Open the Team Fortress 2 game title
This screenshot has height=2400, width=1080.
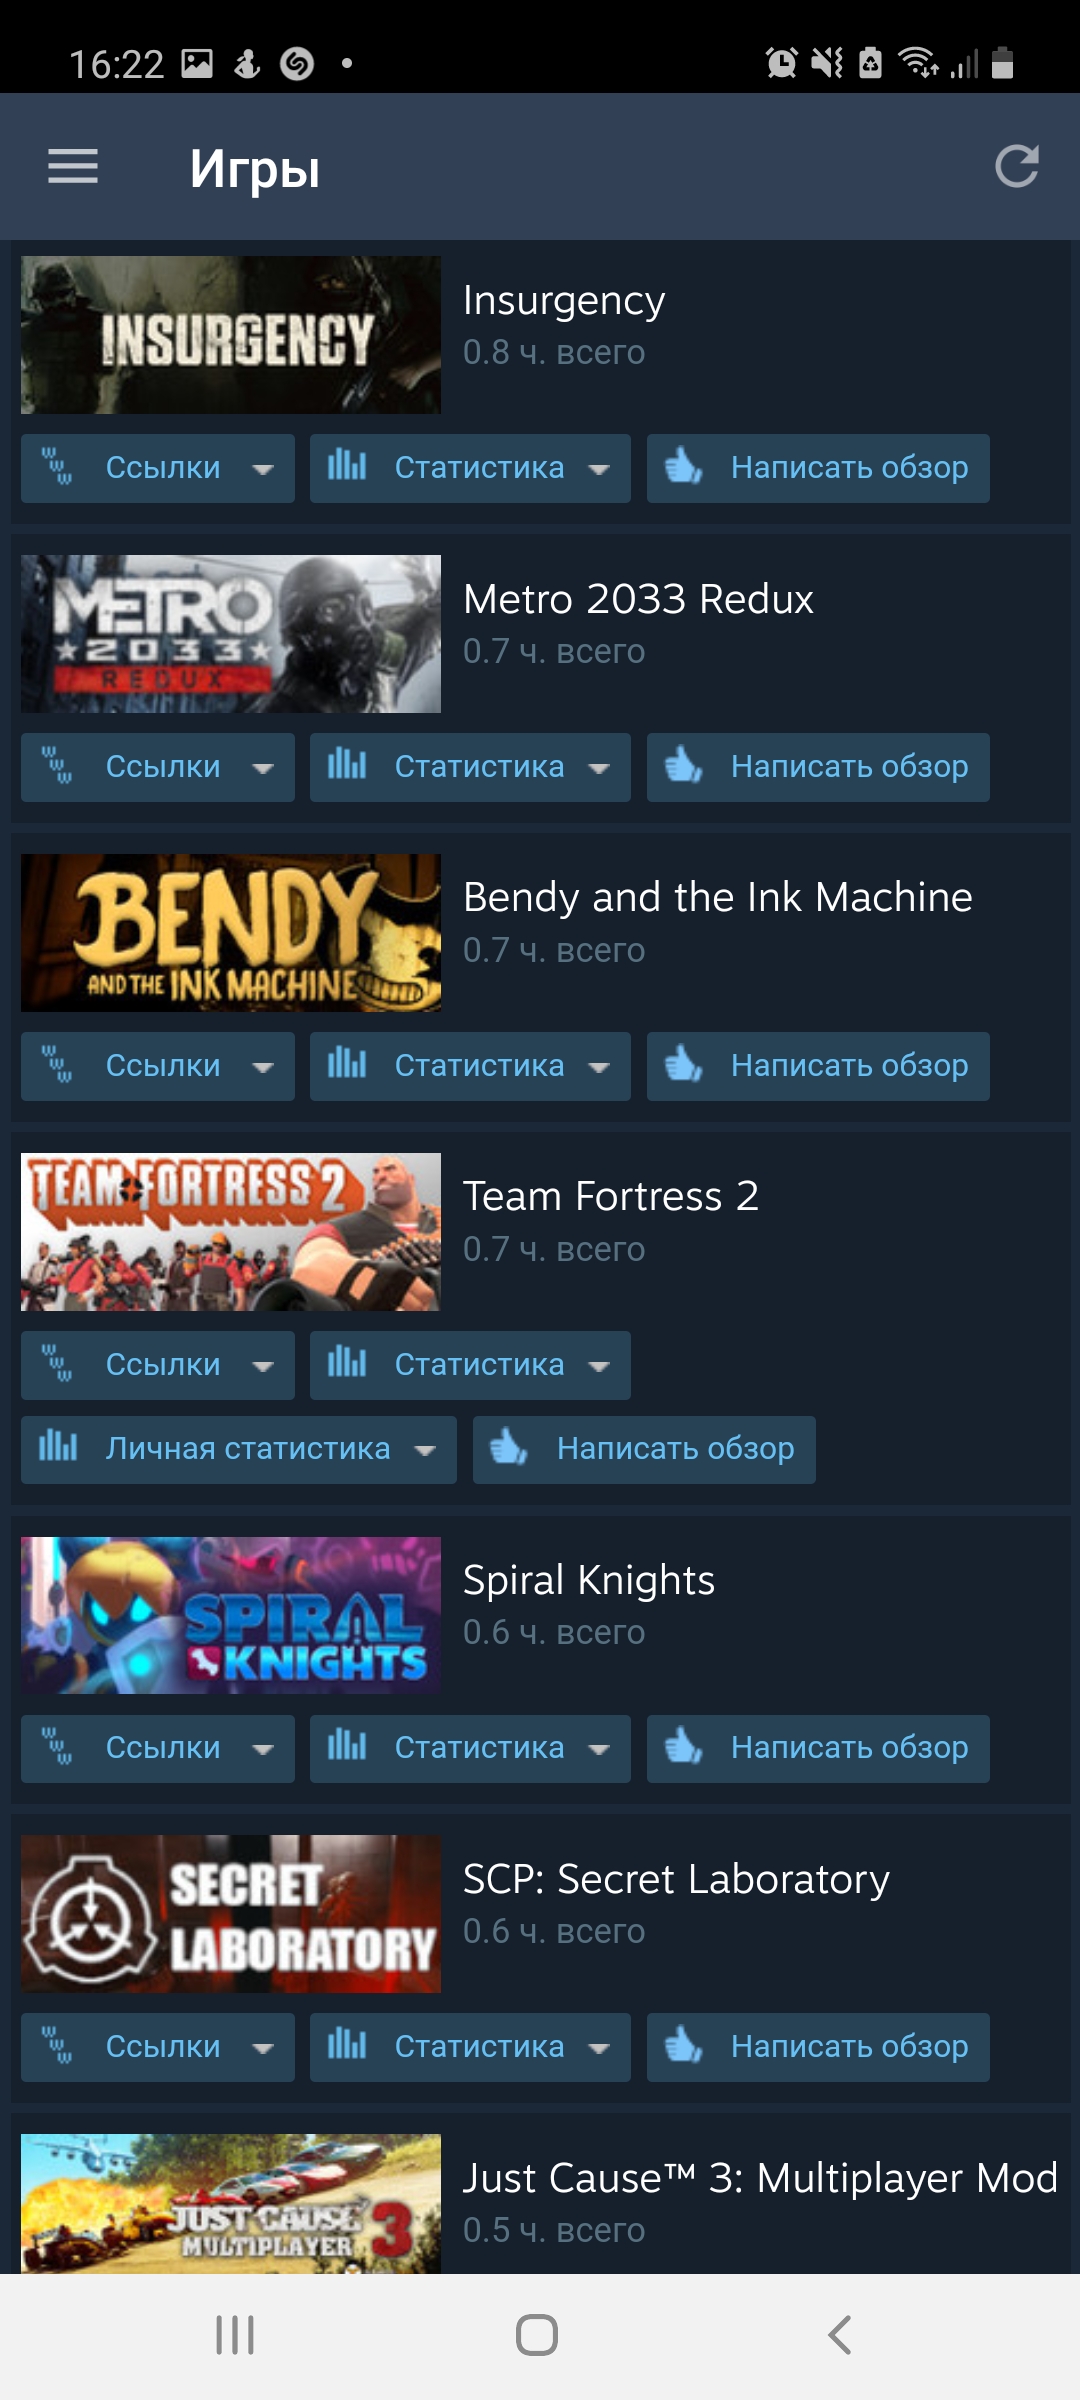point(611,1196)
